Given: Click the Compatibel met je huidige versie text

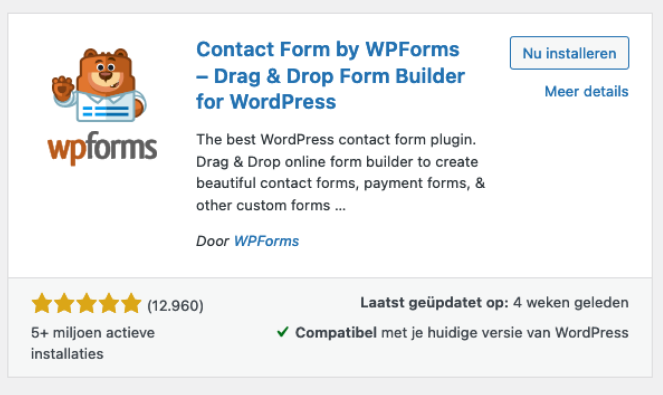Looking at the screenshot, I should pos(462,333).
